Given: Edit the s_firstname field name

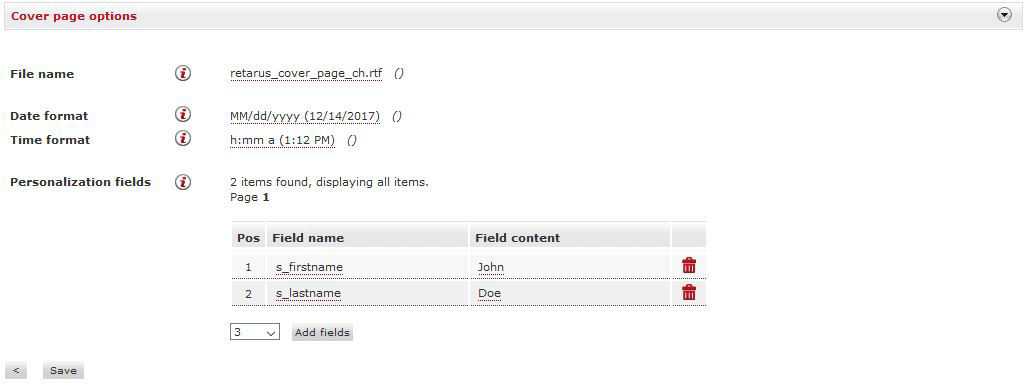Looking at the screenshot, I should (310, 267).
